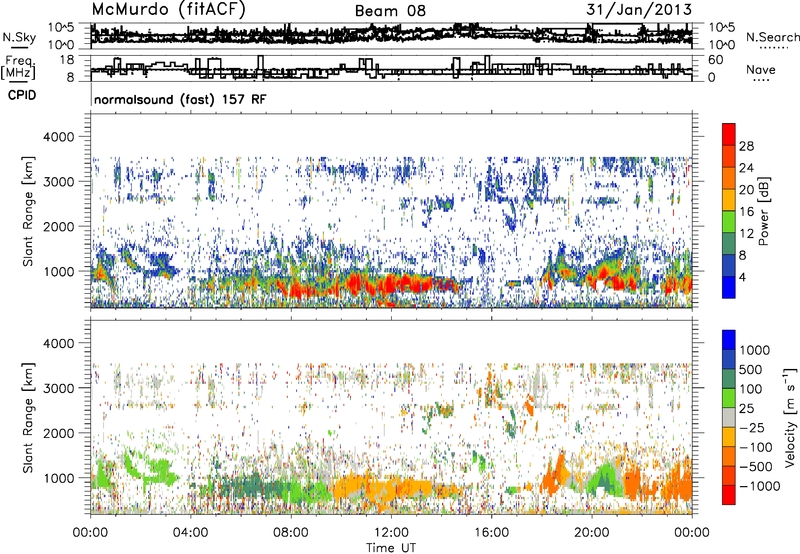Viewport: 800px width, 554px height.
Task: Click 'Slant Range [km]' label of power panel
Action: click(x=28, y=211)
